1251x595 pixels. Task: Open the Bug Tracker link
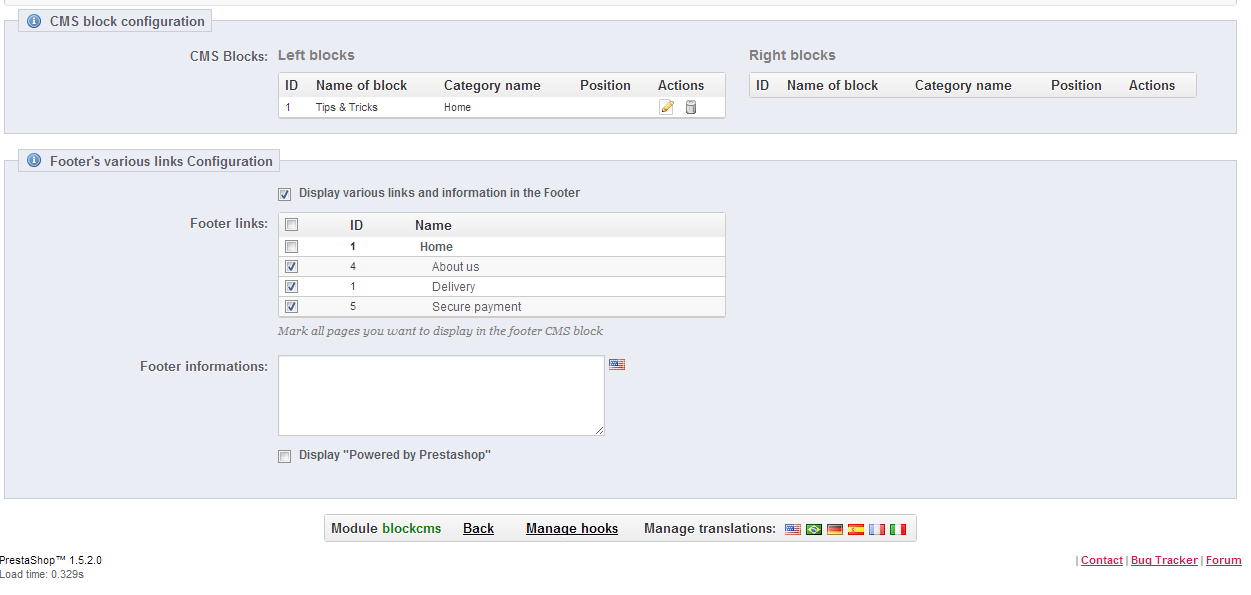1164,561
